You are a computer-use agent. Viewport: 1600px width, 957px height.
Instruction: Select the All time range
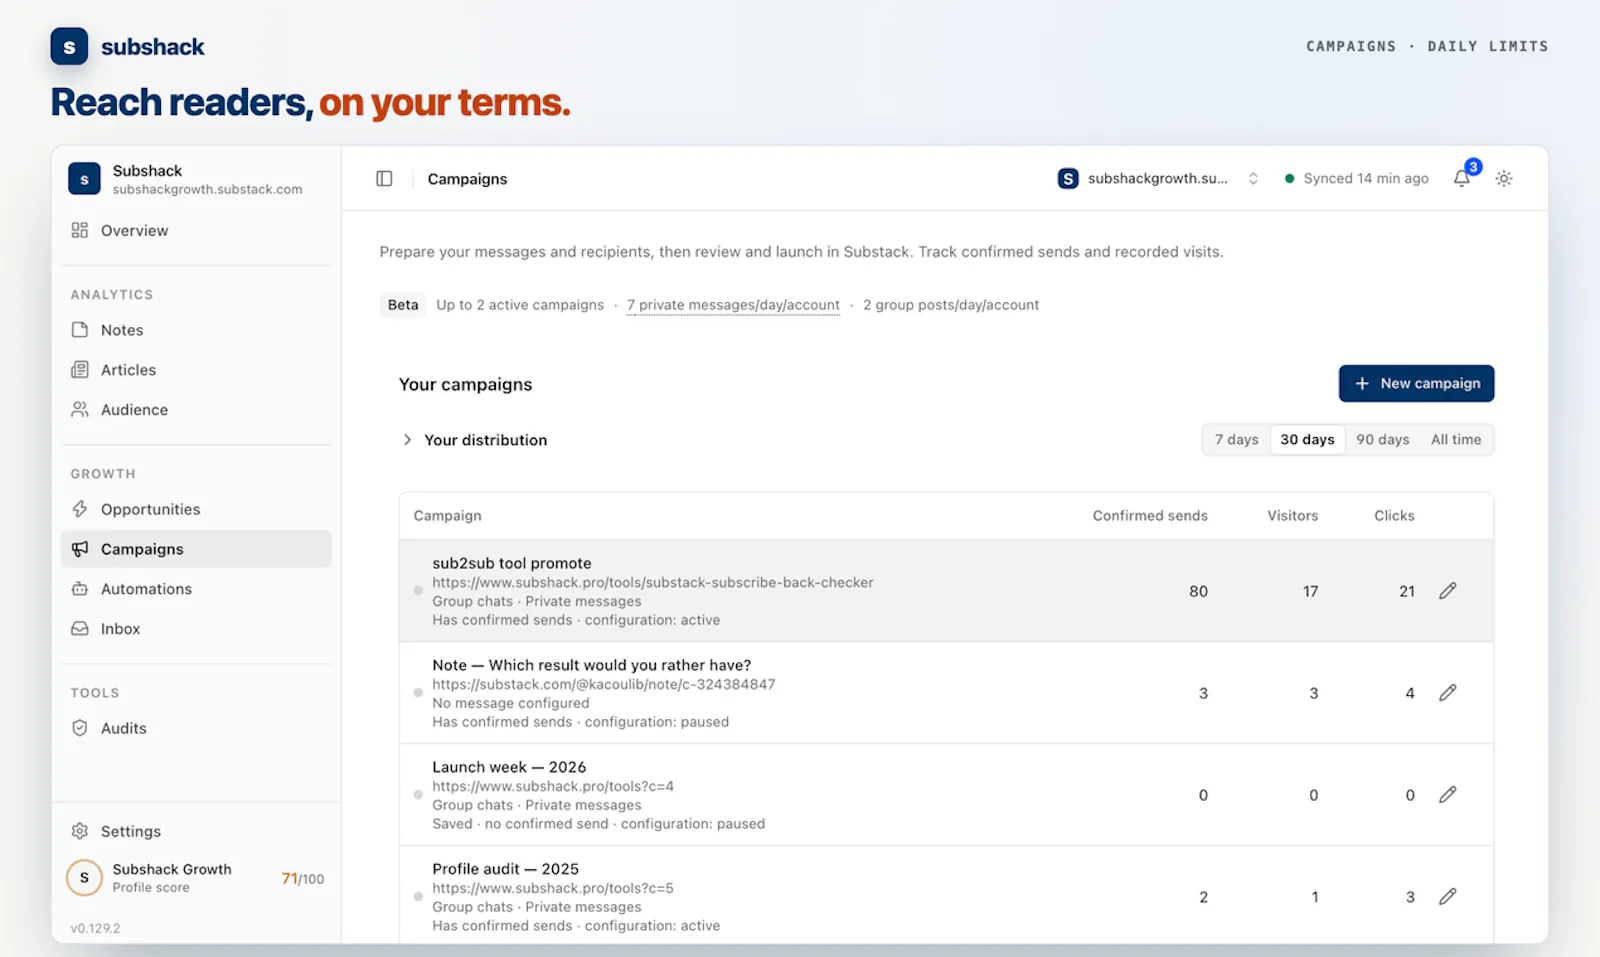(x=1456, y=440)
